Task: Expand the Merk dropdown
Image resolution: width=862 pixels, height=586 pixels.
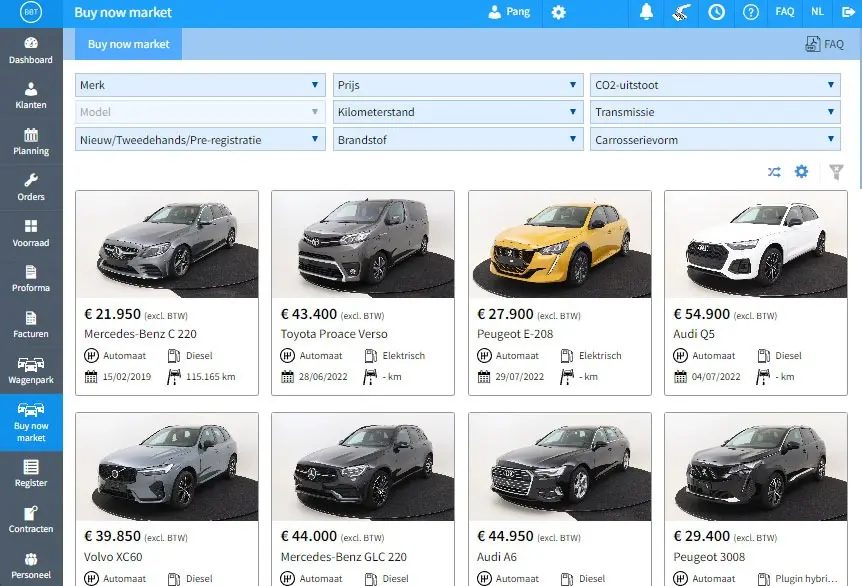Action: tap(200, 85)
